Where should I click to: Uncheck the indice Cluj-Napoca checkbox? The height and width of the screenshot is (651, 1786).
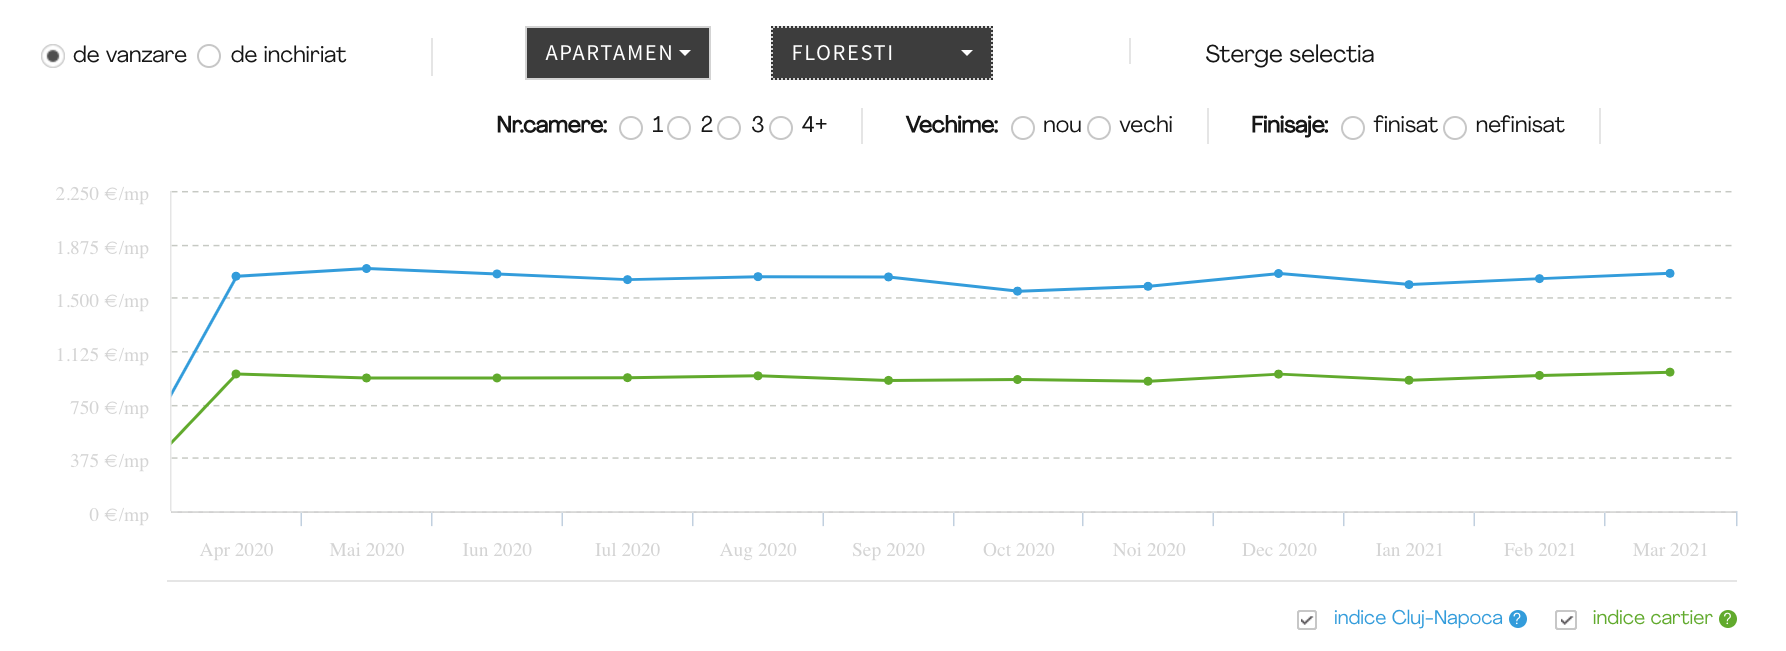[1307, 620]
